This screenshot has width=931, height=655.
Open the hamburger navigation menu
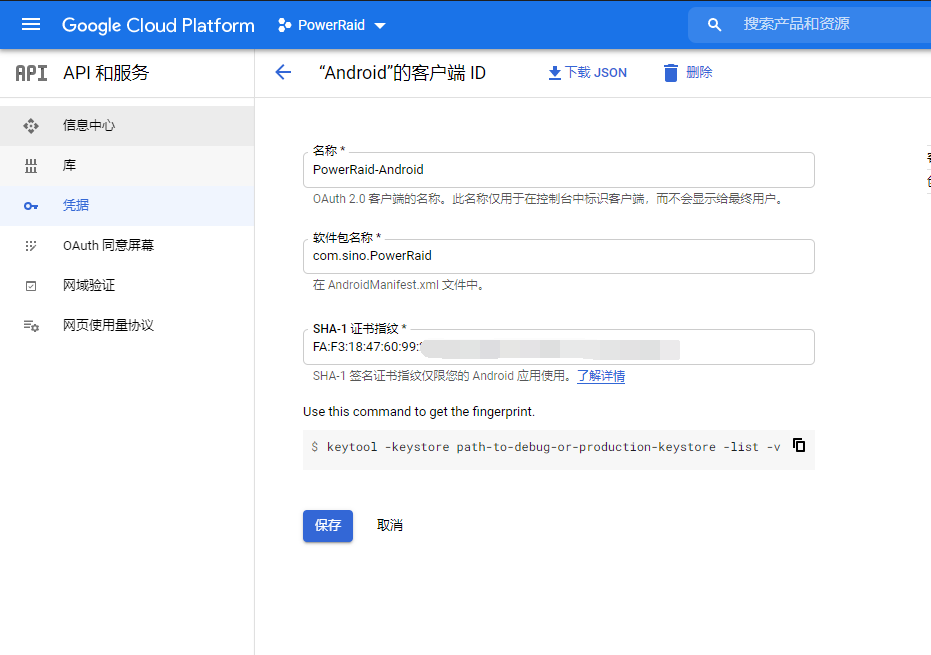(31, 24)
